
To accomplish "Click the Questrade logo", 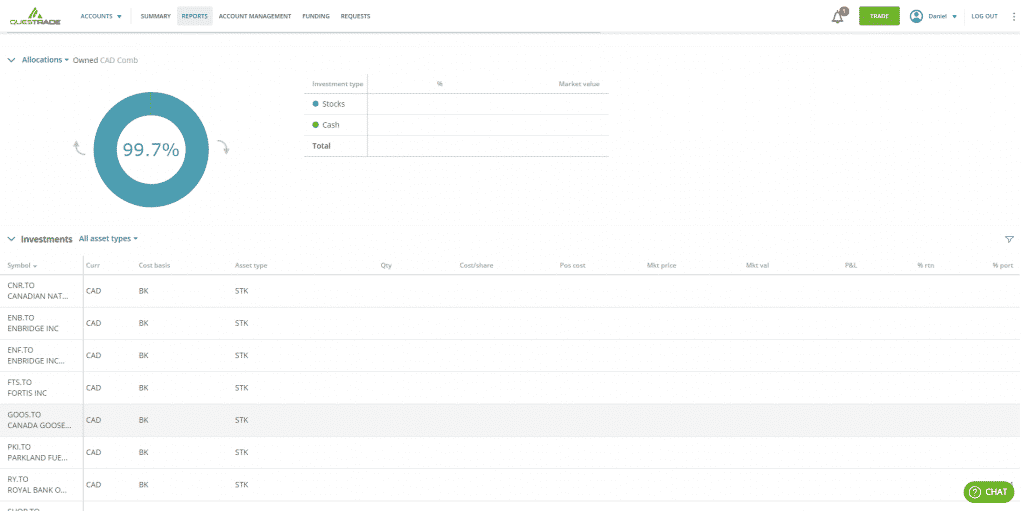I will pos(35,16).
